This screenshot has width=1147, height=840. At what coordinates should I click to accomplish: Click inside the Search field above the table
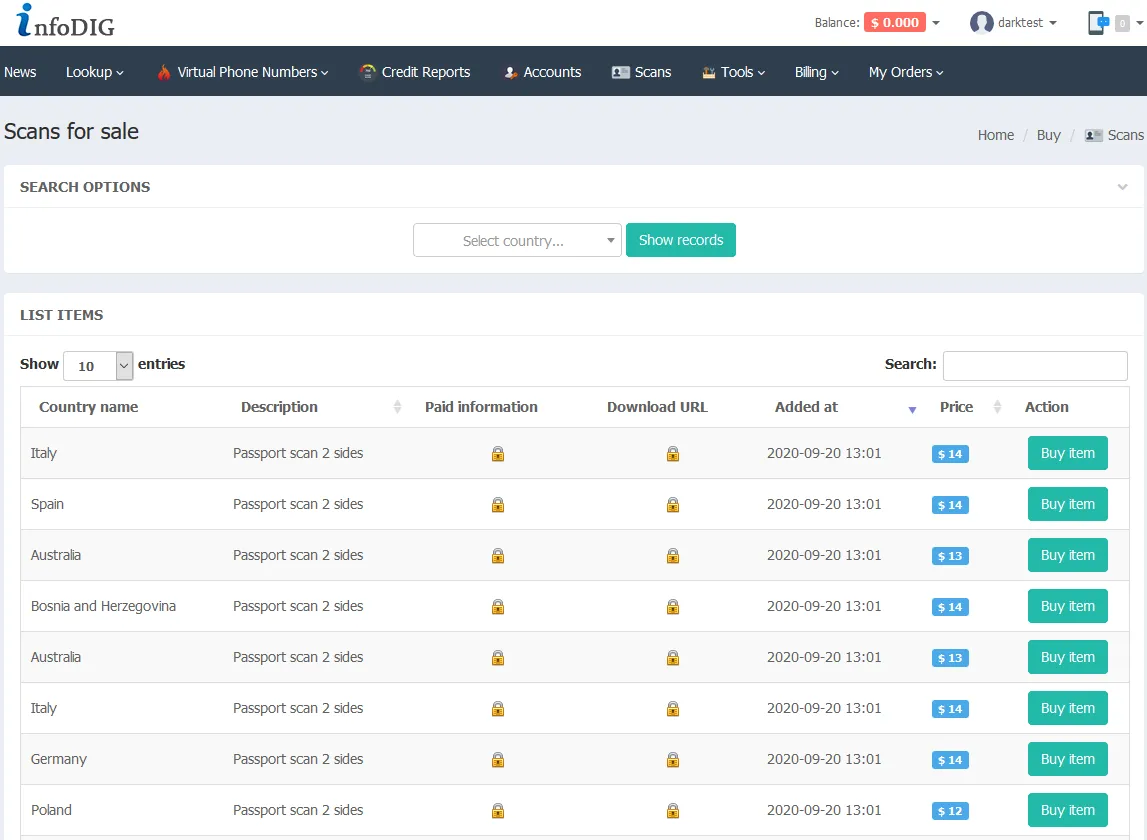[1034, 365]
